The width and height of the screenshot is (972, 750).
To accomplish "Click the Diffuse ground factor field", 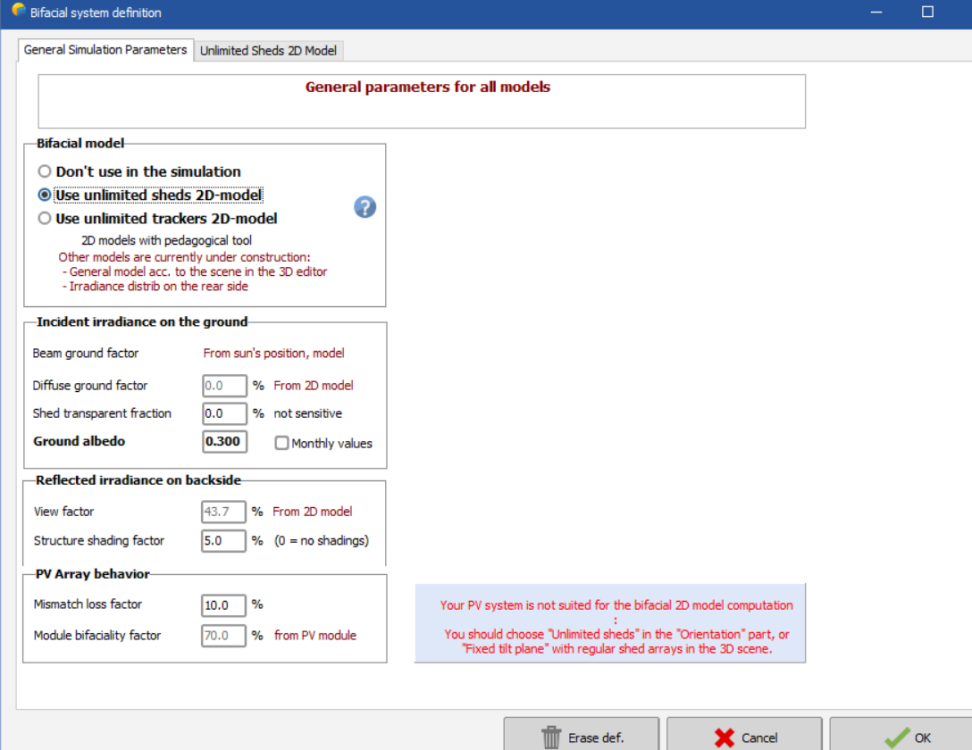I will 224,385.
